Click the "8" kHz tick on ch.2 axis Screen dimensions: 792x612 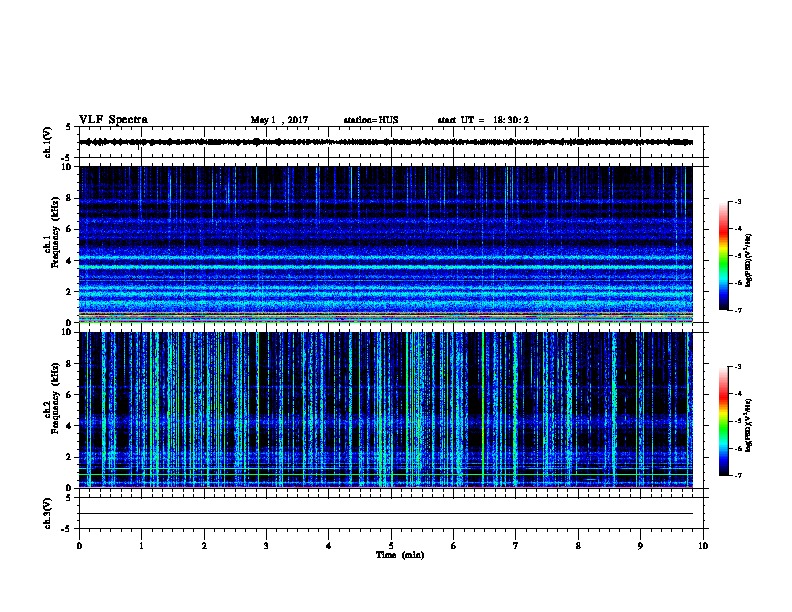point(69,364)
